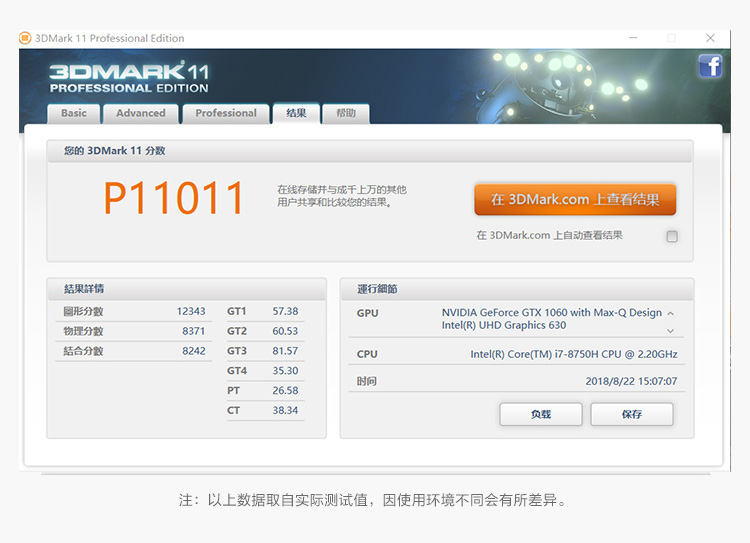
Task: Select graphics score value 12343
Action: click(x=191, y=311)
